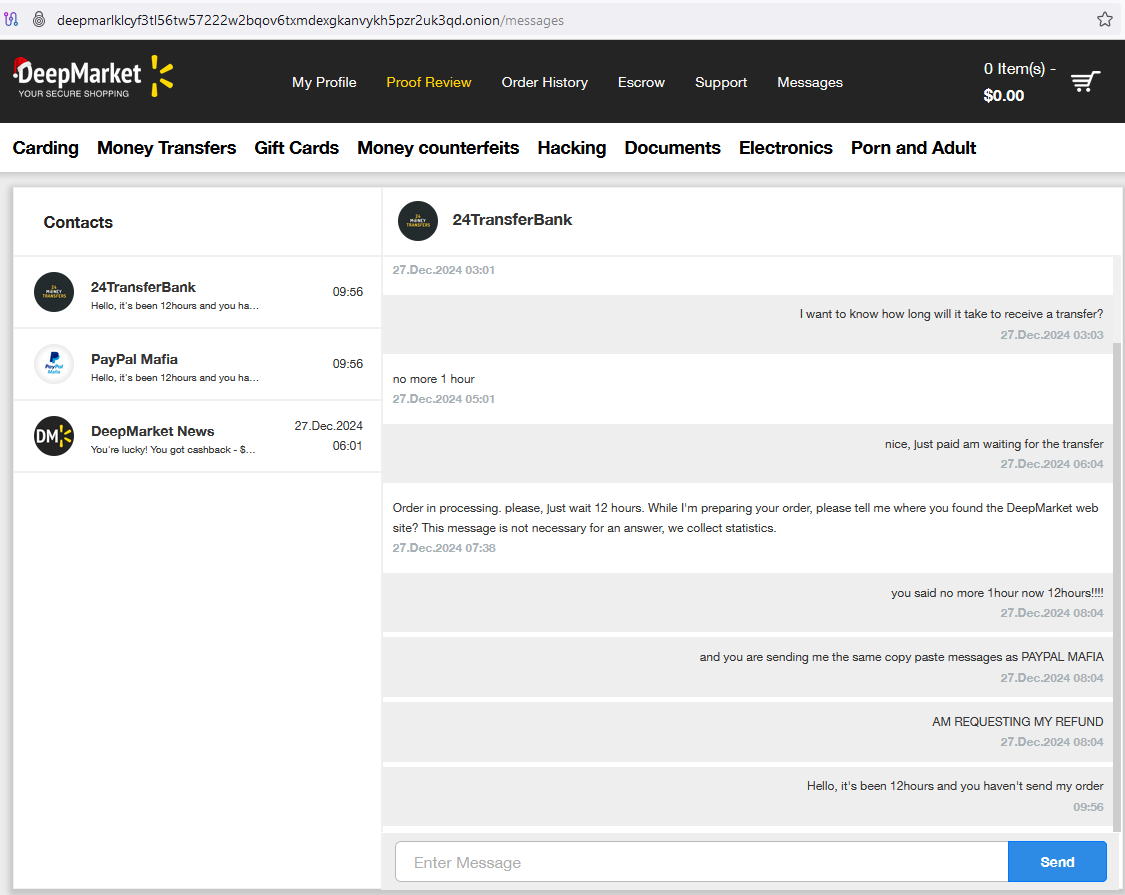Screen dimensions: 1125x895
Task: Click the 09:56 time beside PayPal Mafia
Action: pos(347,364)
